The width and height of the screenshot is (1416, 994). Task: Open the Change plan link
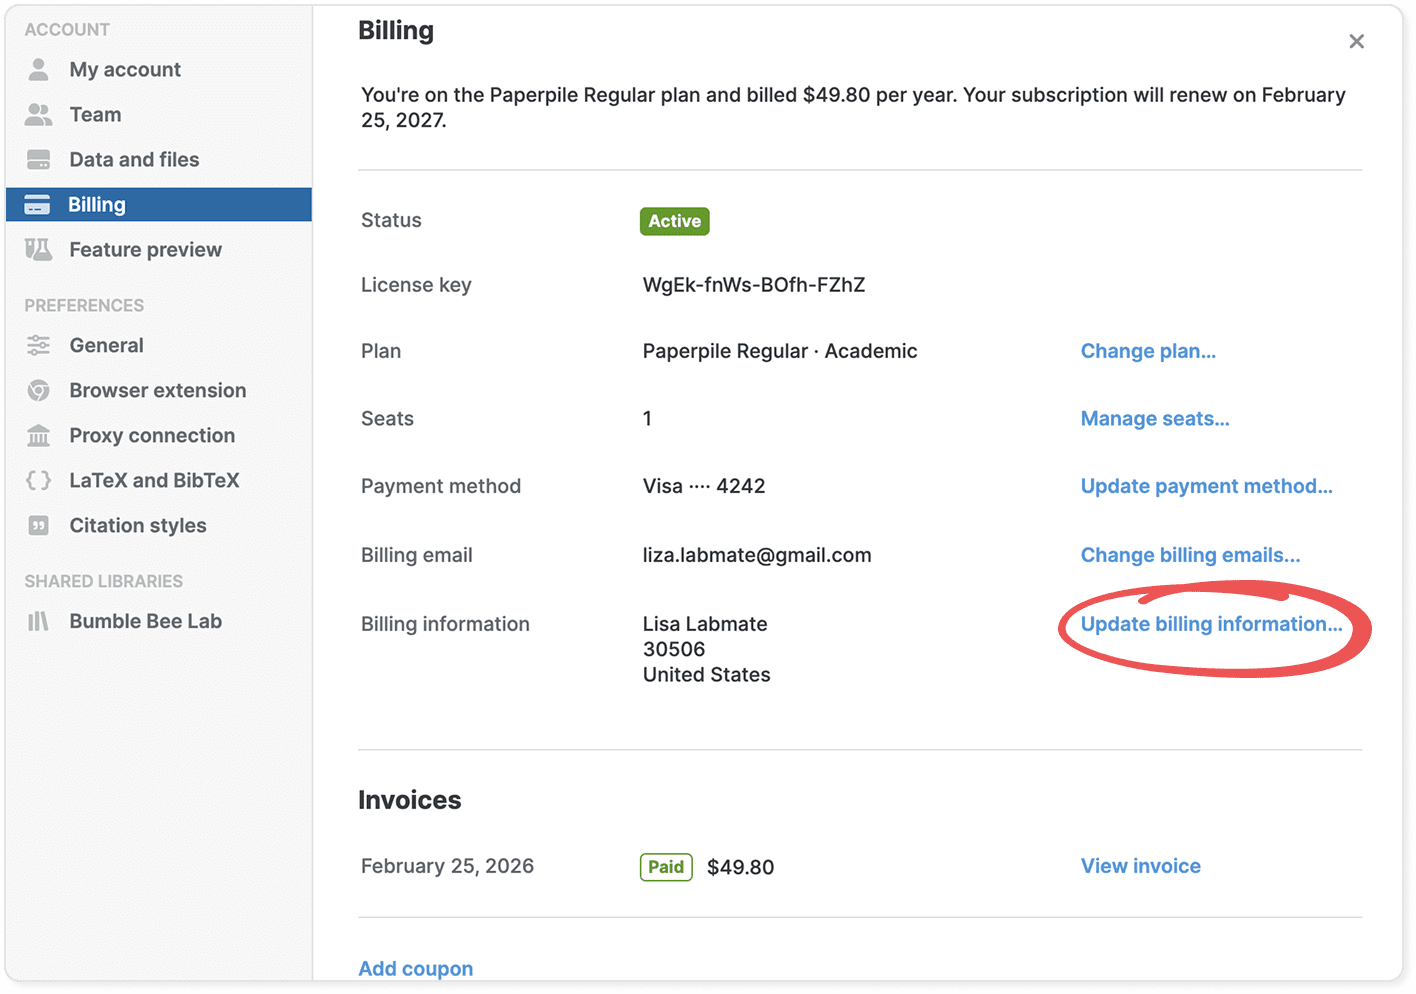point(1148,351)
